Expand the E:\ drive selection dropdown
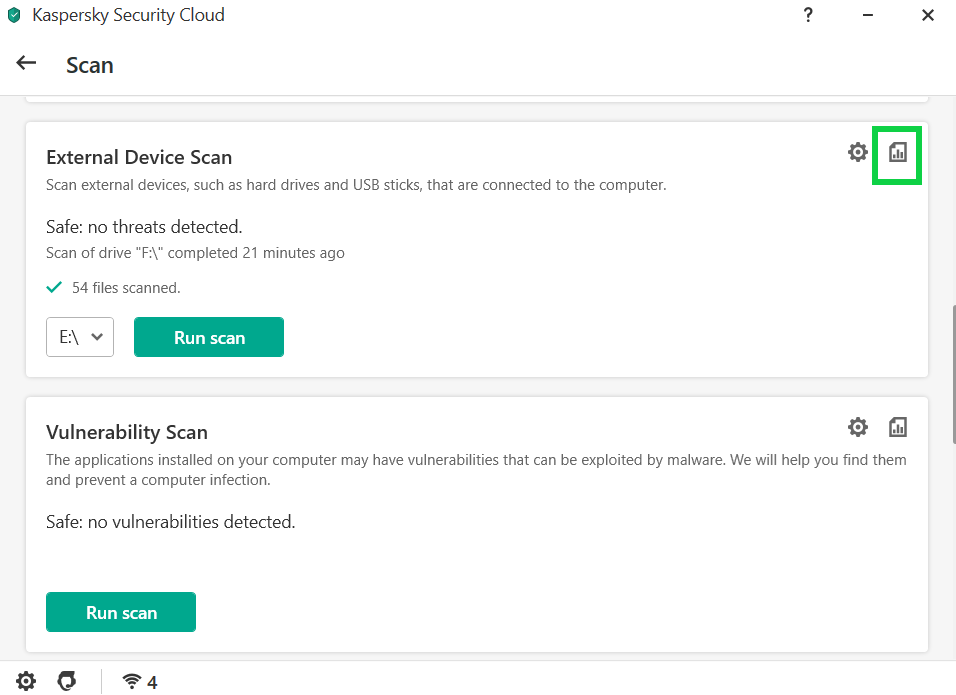The height and width of the screenshot is (695, 956). [x=80, y=337]
